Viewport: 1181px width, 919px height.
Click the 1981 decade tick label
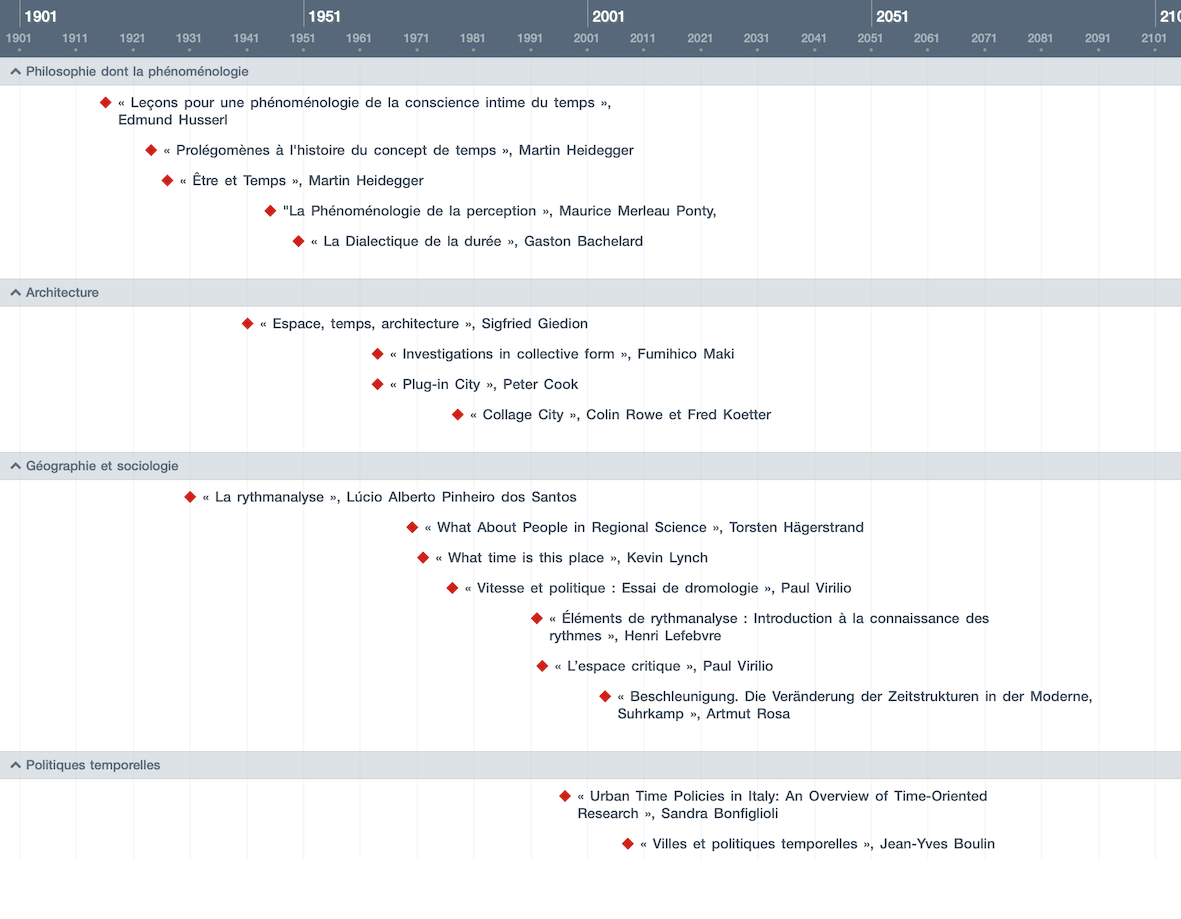point(472,38)
